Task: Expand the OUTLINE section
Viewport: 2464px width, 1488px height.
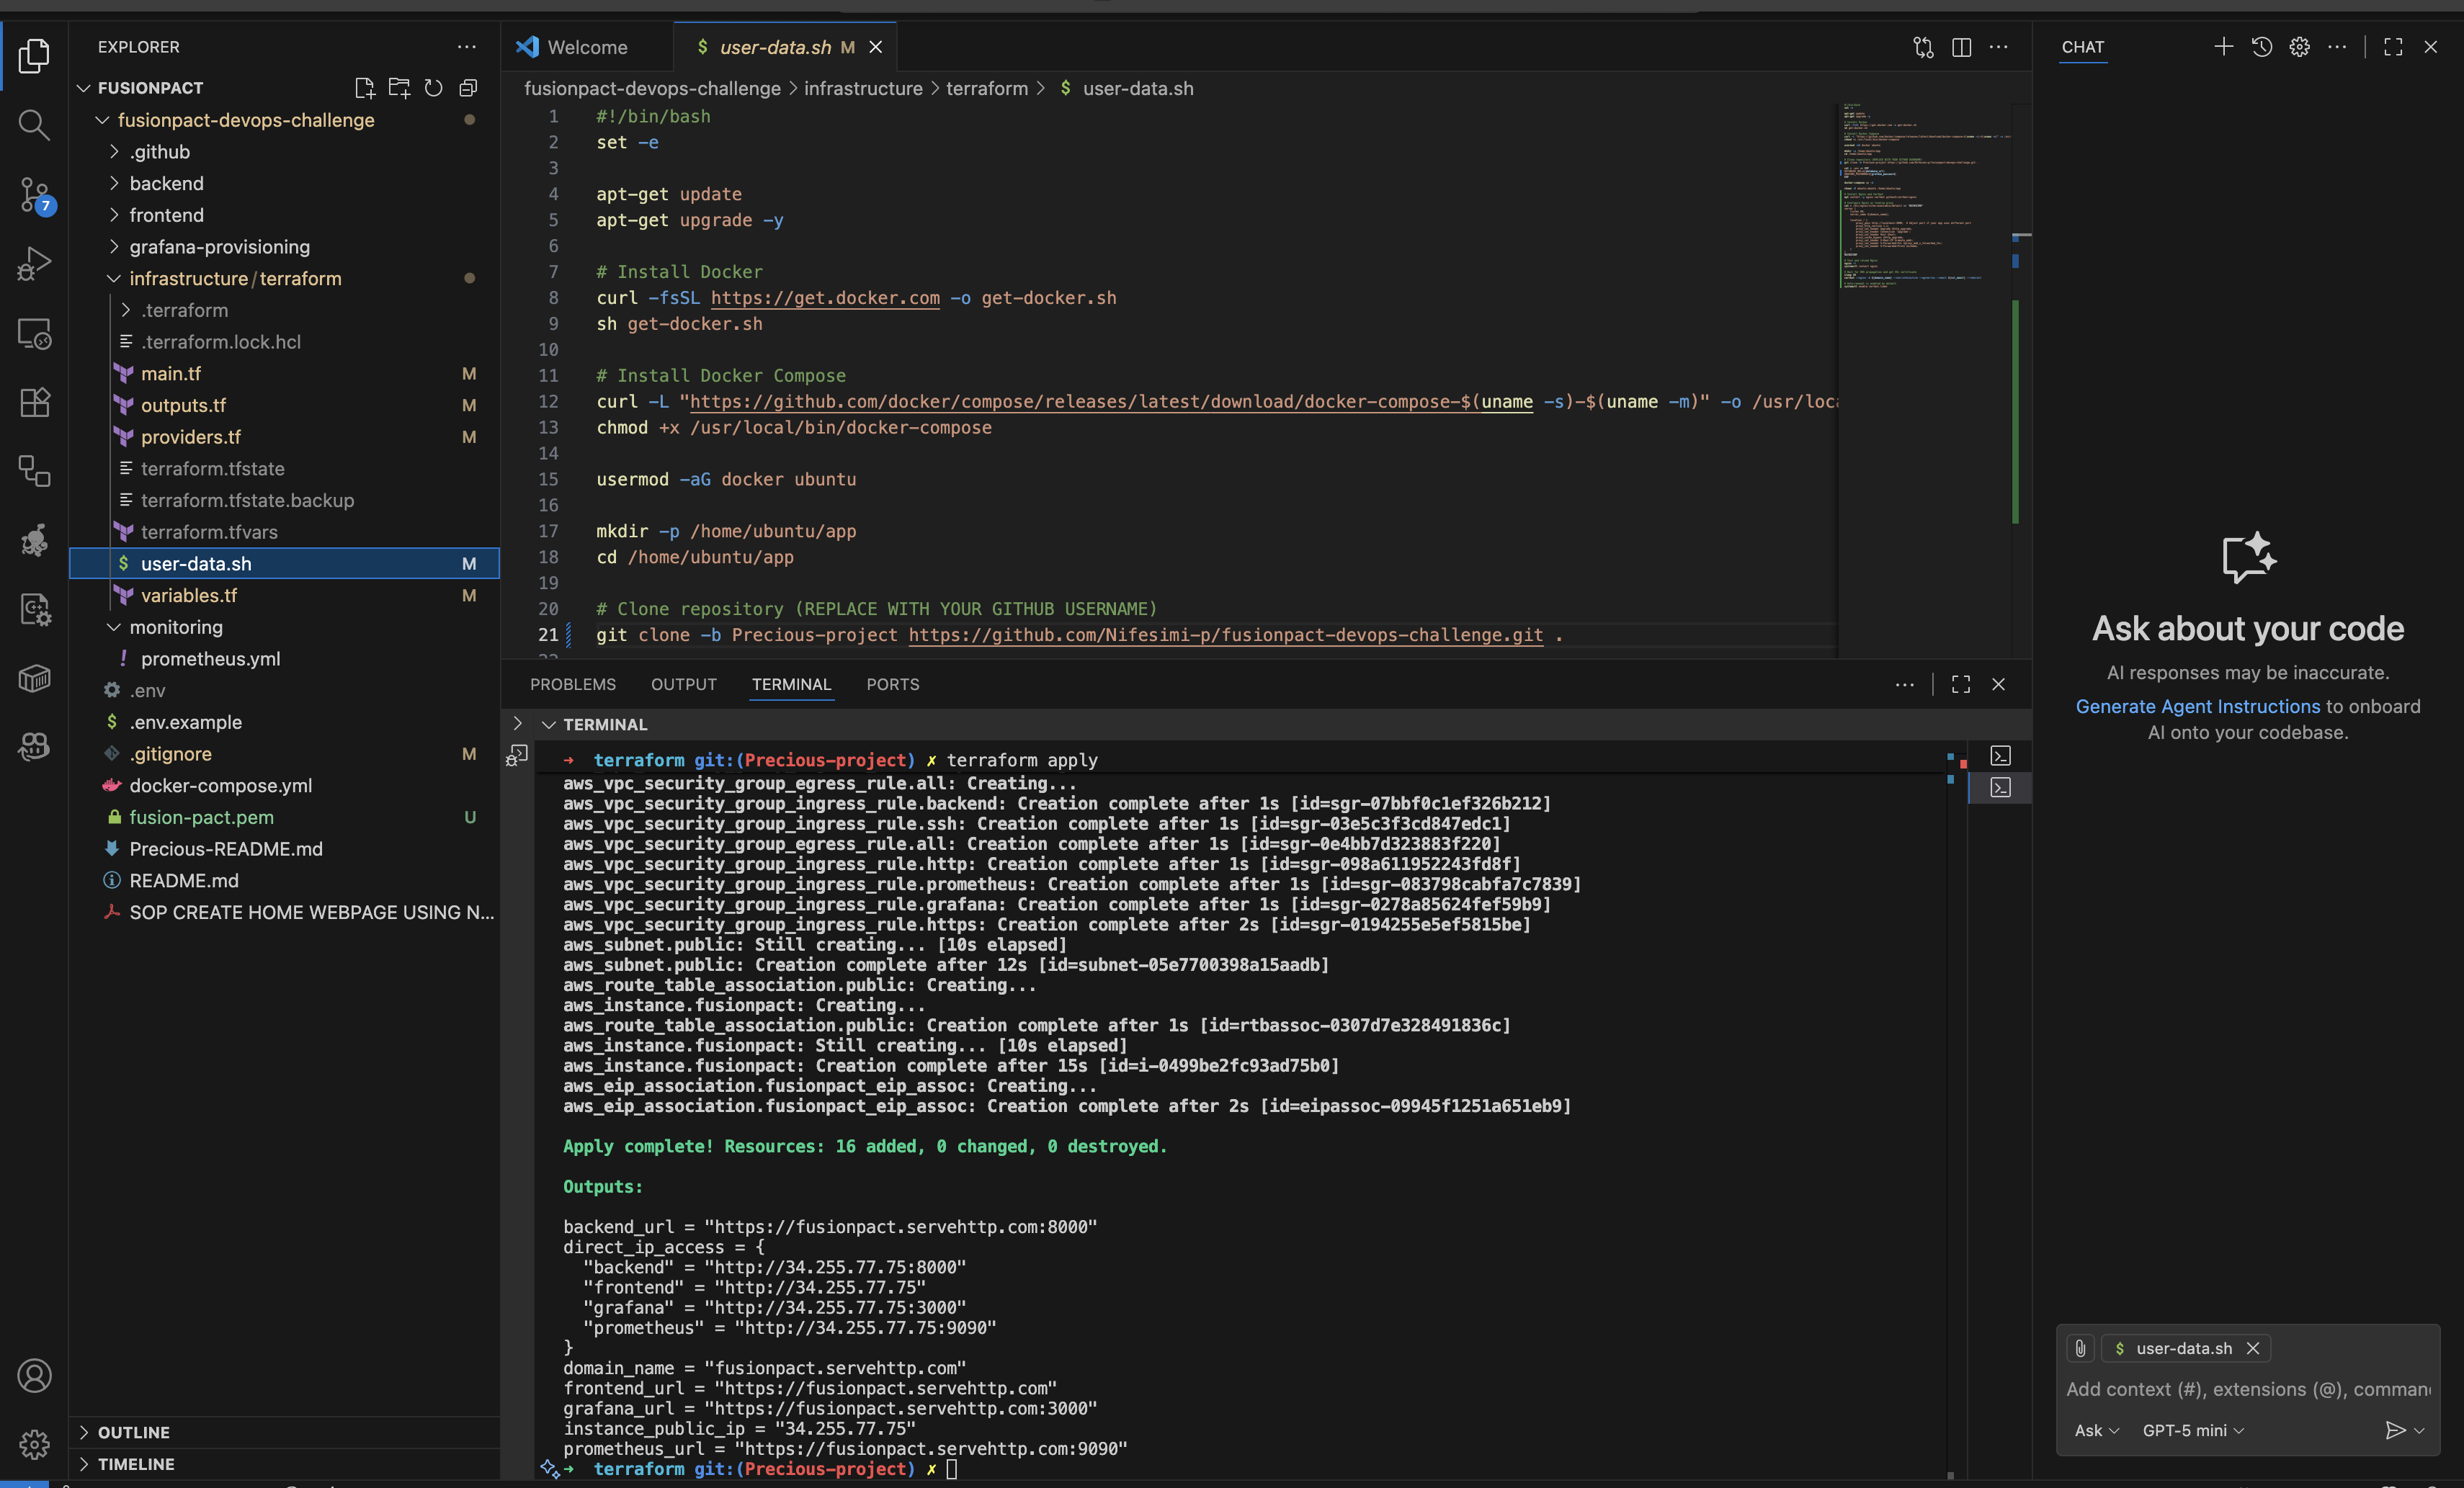Action: point(134,1432)
